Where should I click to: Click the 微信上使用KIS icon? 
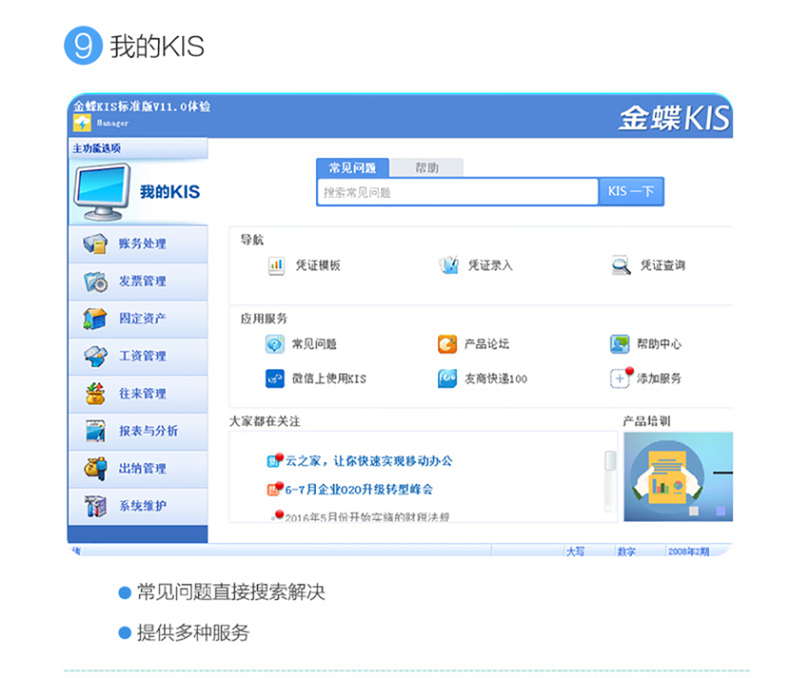[x=275, y=379]
